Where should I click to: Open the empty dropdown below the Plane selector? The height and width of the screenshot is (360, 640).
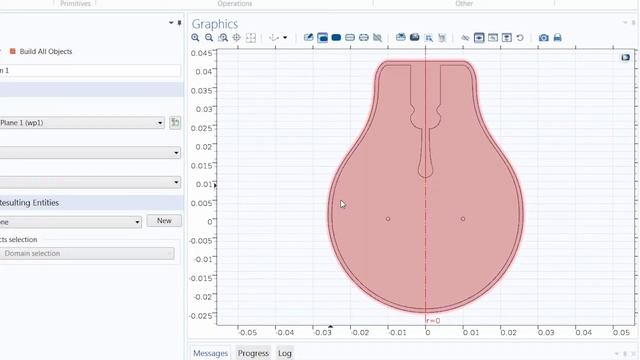point(90,153)
